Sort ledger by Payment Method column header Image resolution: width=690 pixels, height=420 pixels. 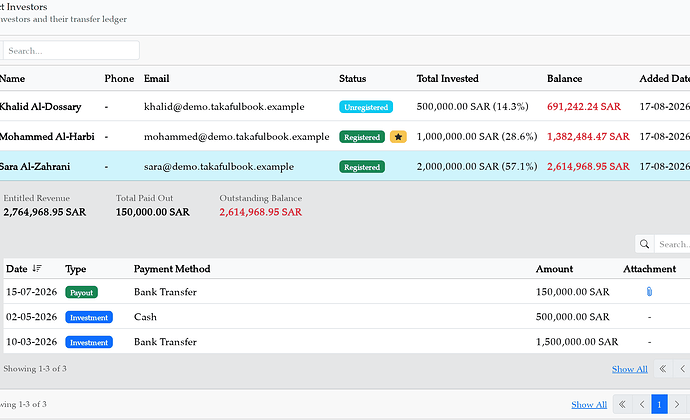tap(172, 269)
